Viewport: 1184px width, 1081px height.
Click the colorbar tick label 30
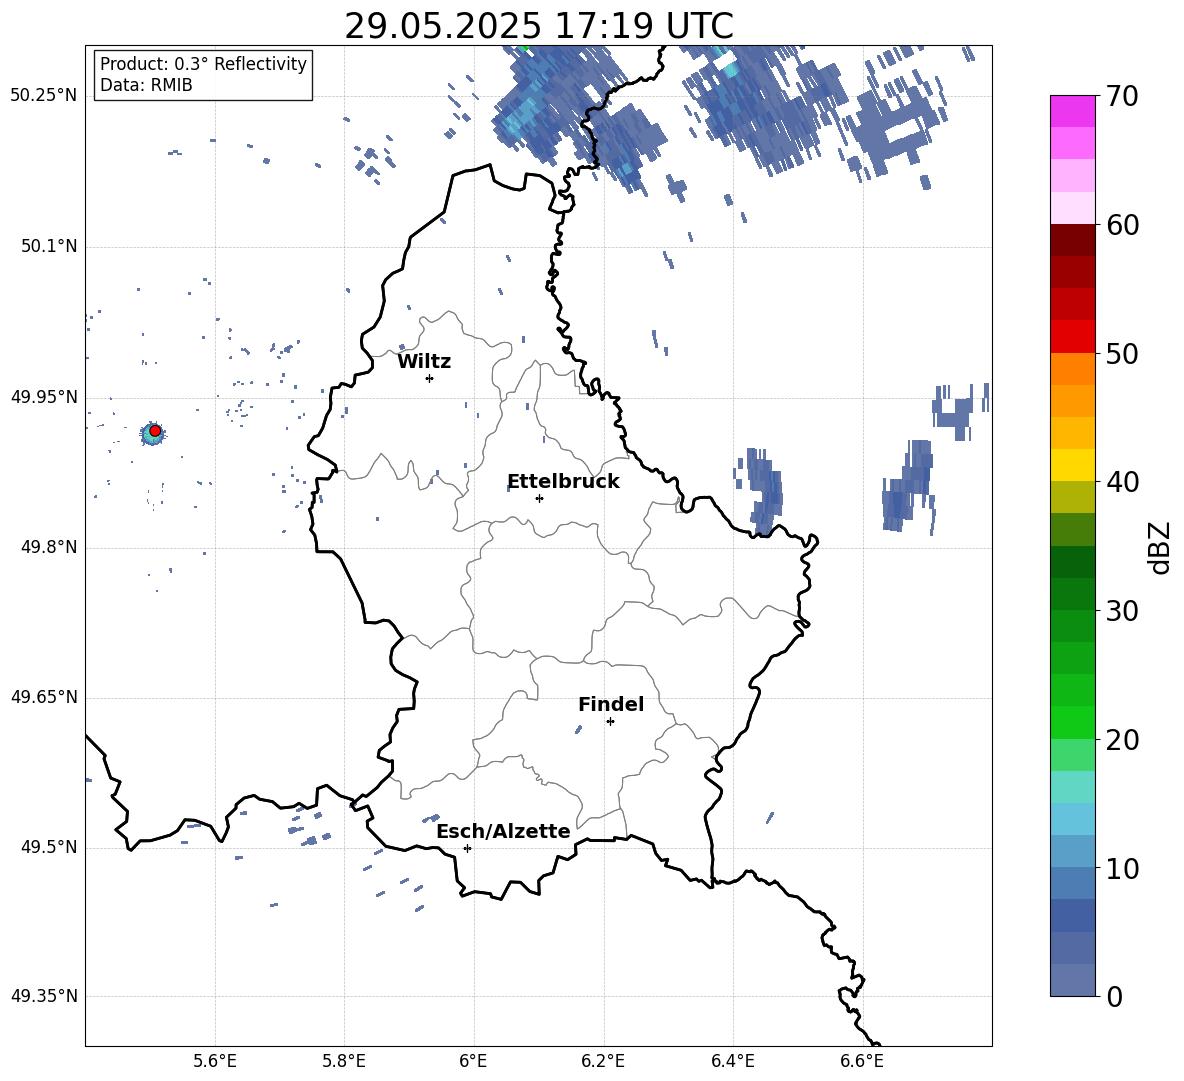click(1122, 611)
